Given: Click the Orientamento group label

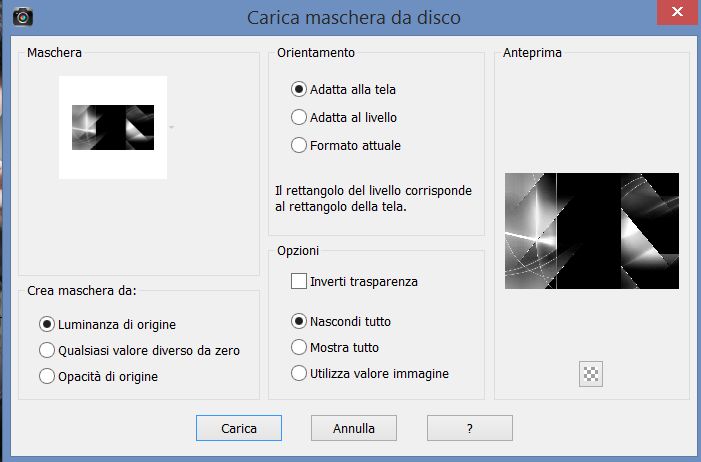Looking at the screenshot, I should pos(316,52).
